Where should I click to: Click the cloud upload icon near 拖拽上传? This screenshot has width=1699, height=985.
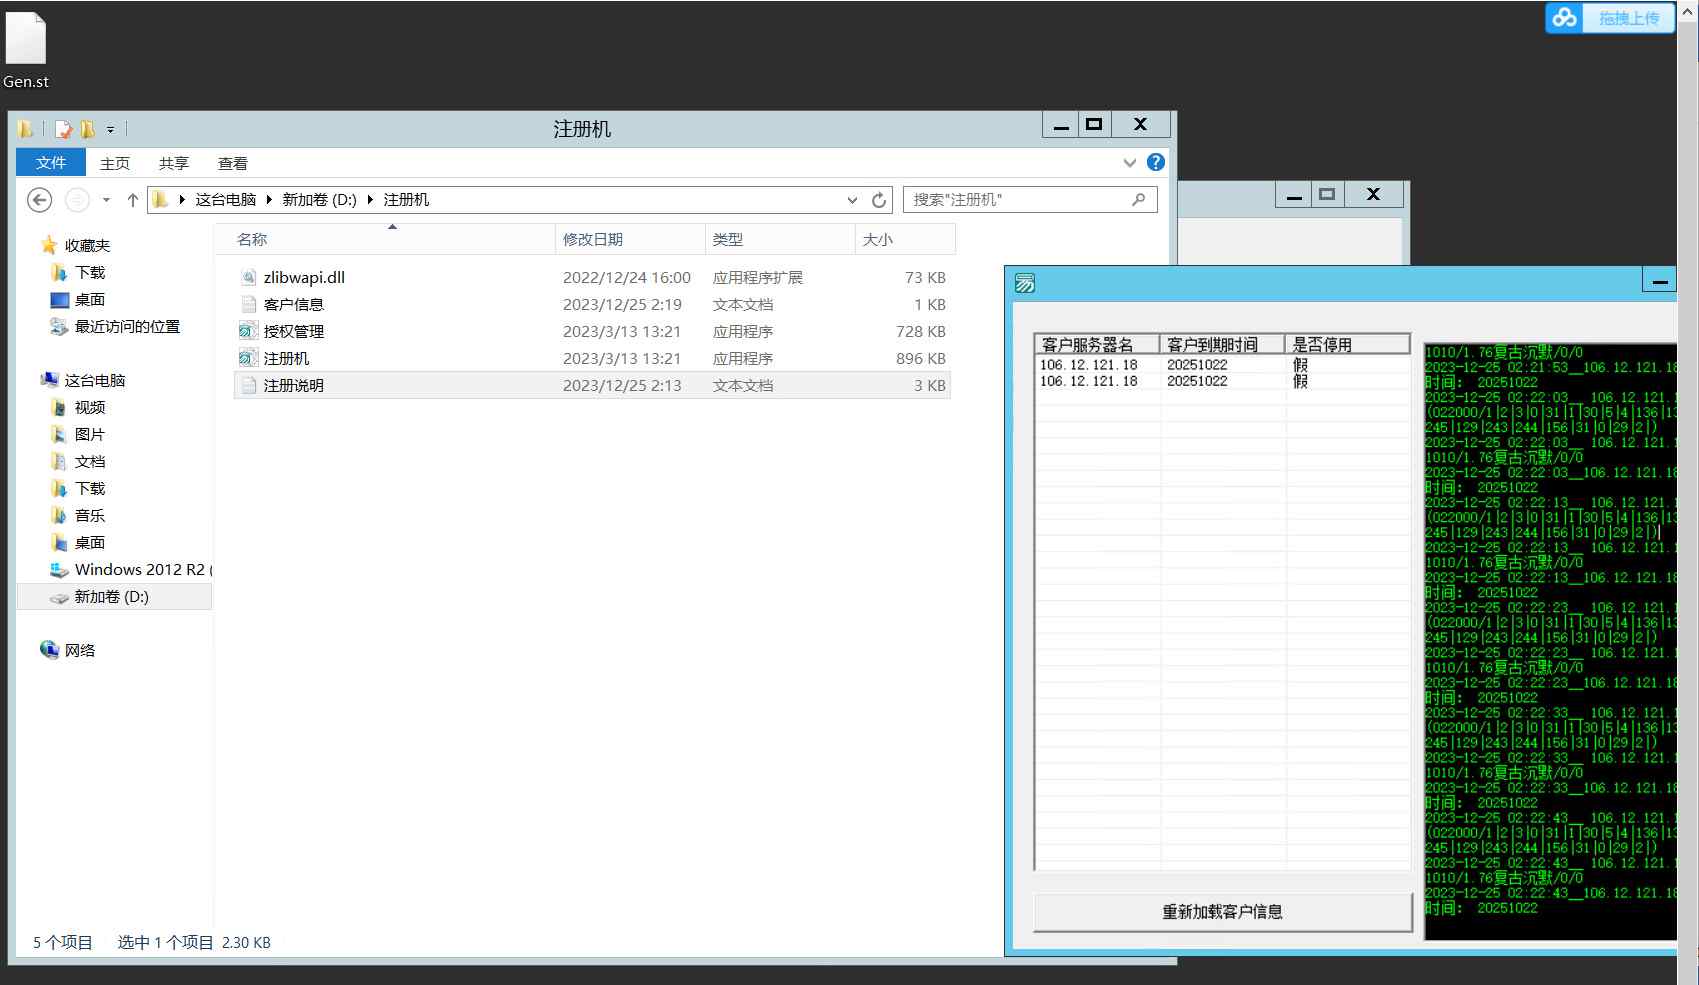tap(1563, 17)
